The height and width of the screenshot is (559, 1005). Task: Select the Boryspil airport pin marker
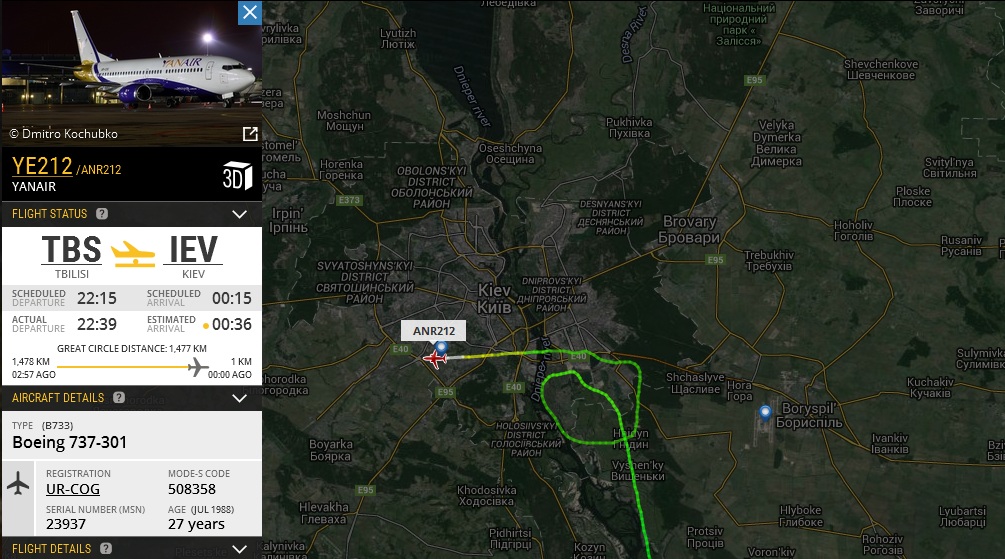(x=765, y=412)
